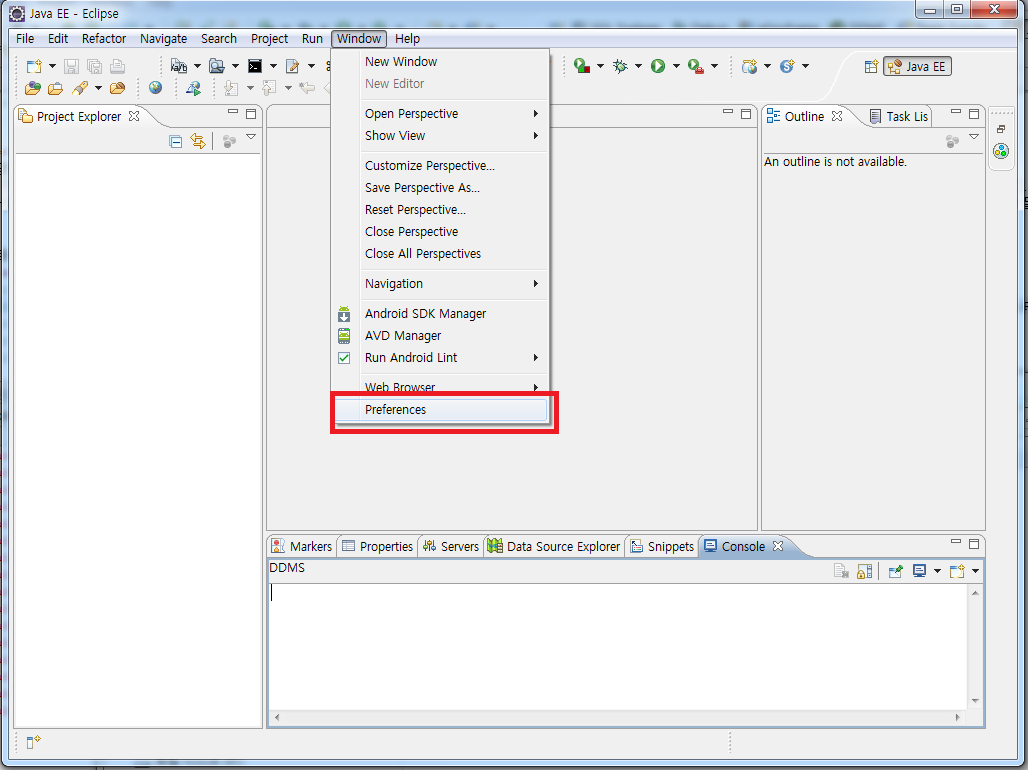Open the Run button dropdown arrow
This screenshot has width=1028, height=770.
[x=676, y=67]
